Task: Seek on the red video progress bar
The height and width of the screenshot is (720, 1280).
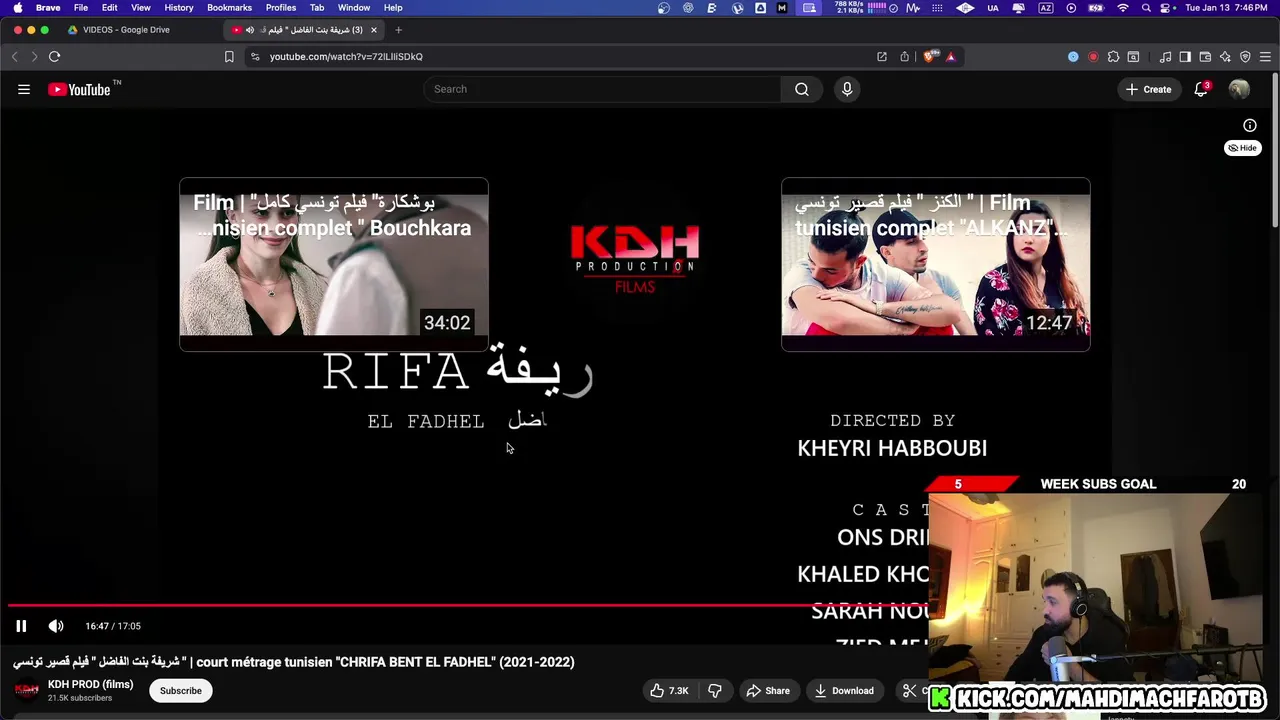Action: pyautogui.click(x=468, y=605)
